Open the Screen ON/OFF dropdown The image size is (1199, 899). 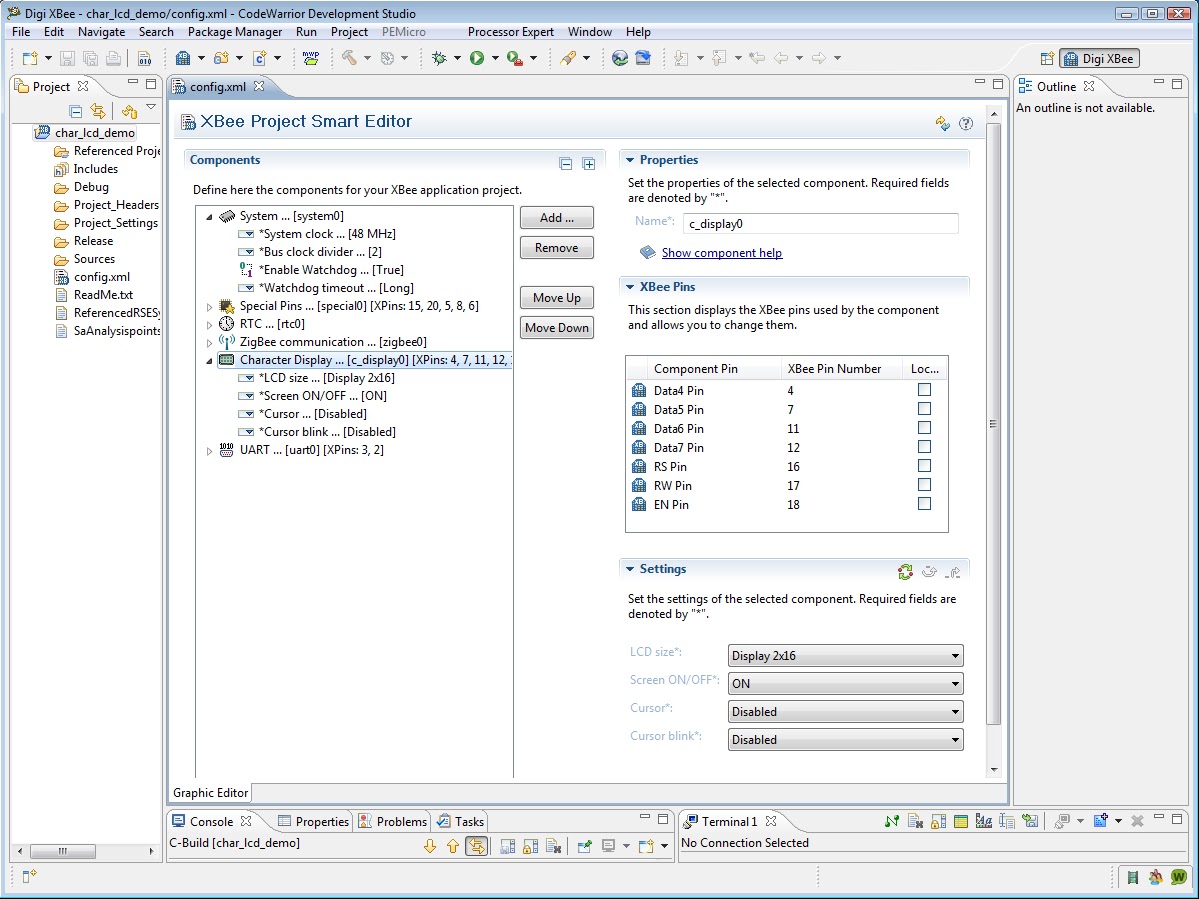(x=845, y=683)
